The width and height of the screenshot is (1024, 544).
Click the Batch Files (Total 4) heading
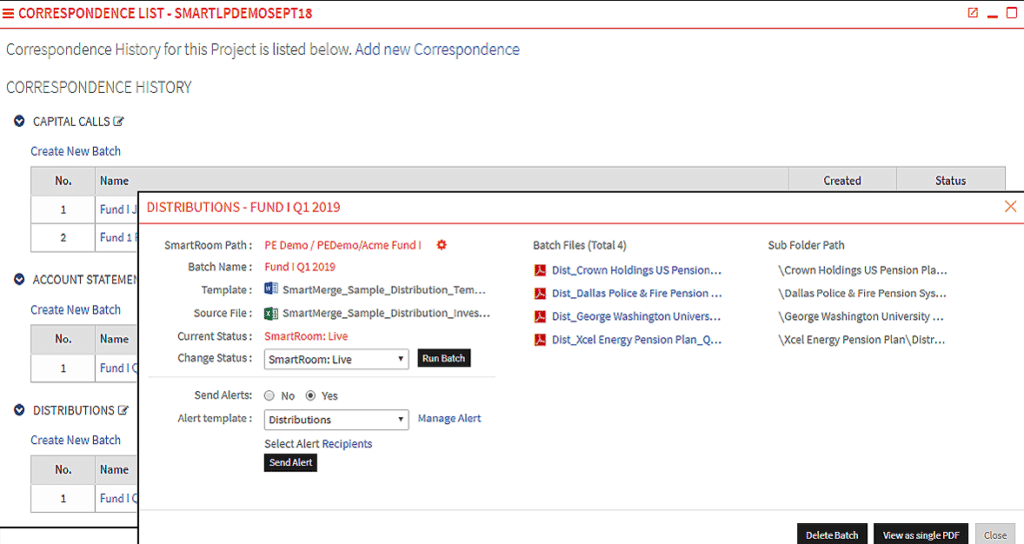[x=579, y=246]
